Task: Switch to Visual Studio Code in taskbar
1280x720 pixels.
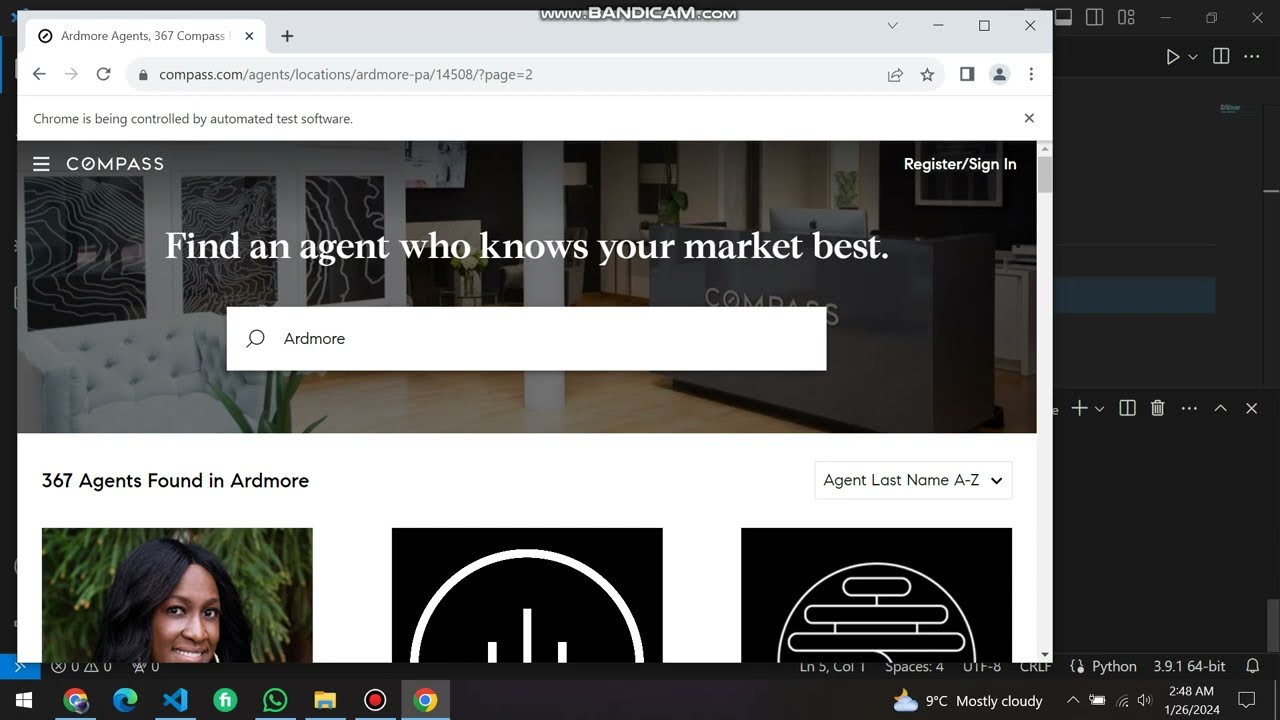Action: click(x=175, y=700)
